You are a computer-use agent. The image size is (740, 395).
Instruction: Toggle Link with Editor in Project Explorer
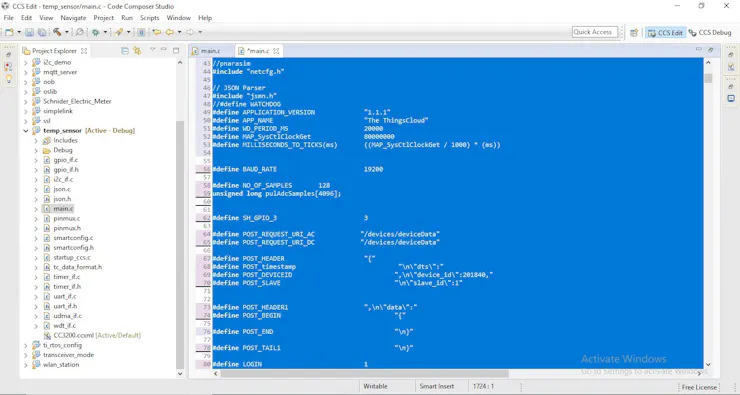click(x=137, y=50)
